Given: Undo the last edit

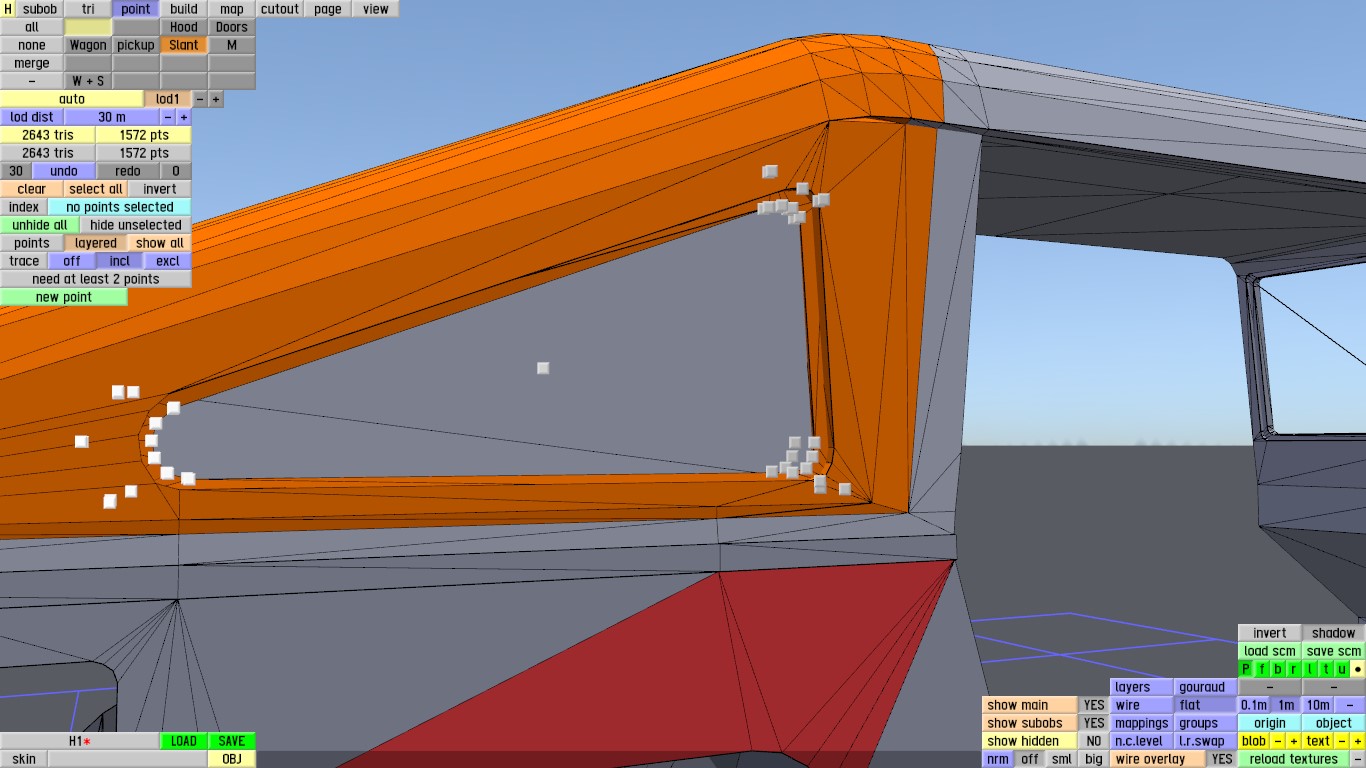Looking at the screenshot, I should [64, 171].
